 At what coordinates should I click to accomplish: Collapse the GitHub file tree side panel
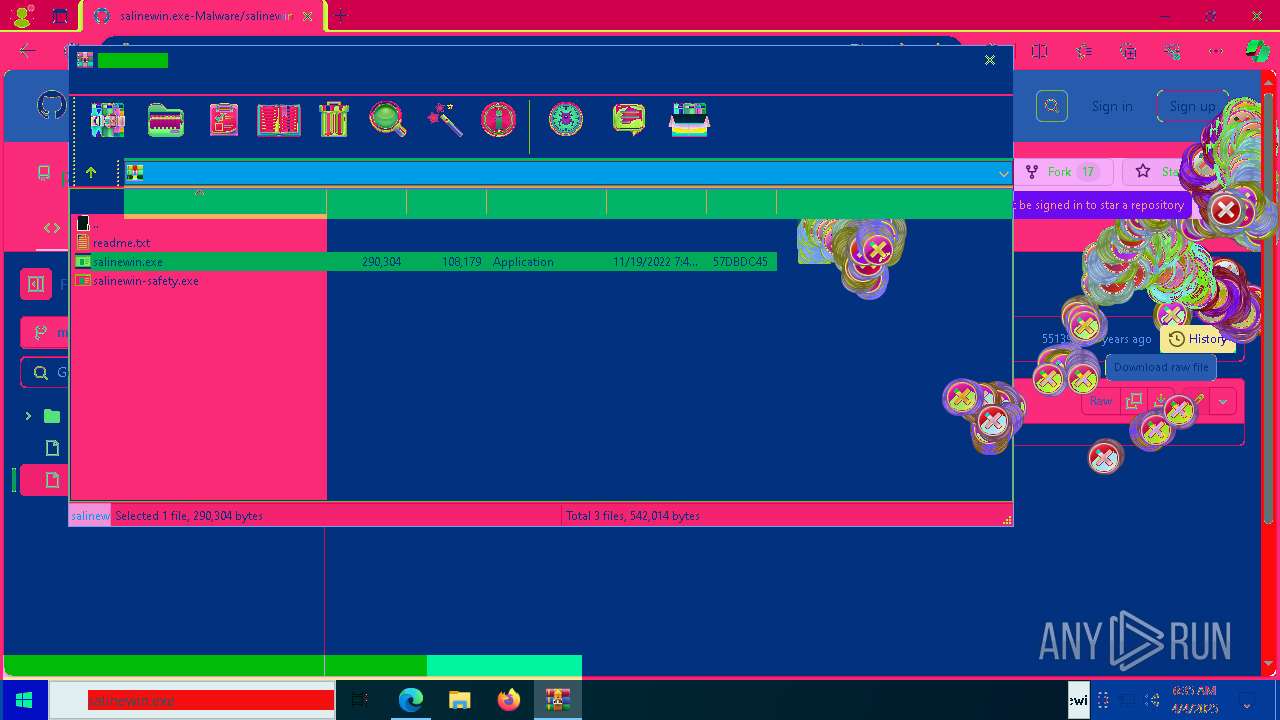click(x=36, y=284)
